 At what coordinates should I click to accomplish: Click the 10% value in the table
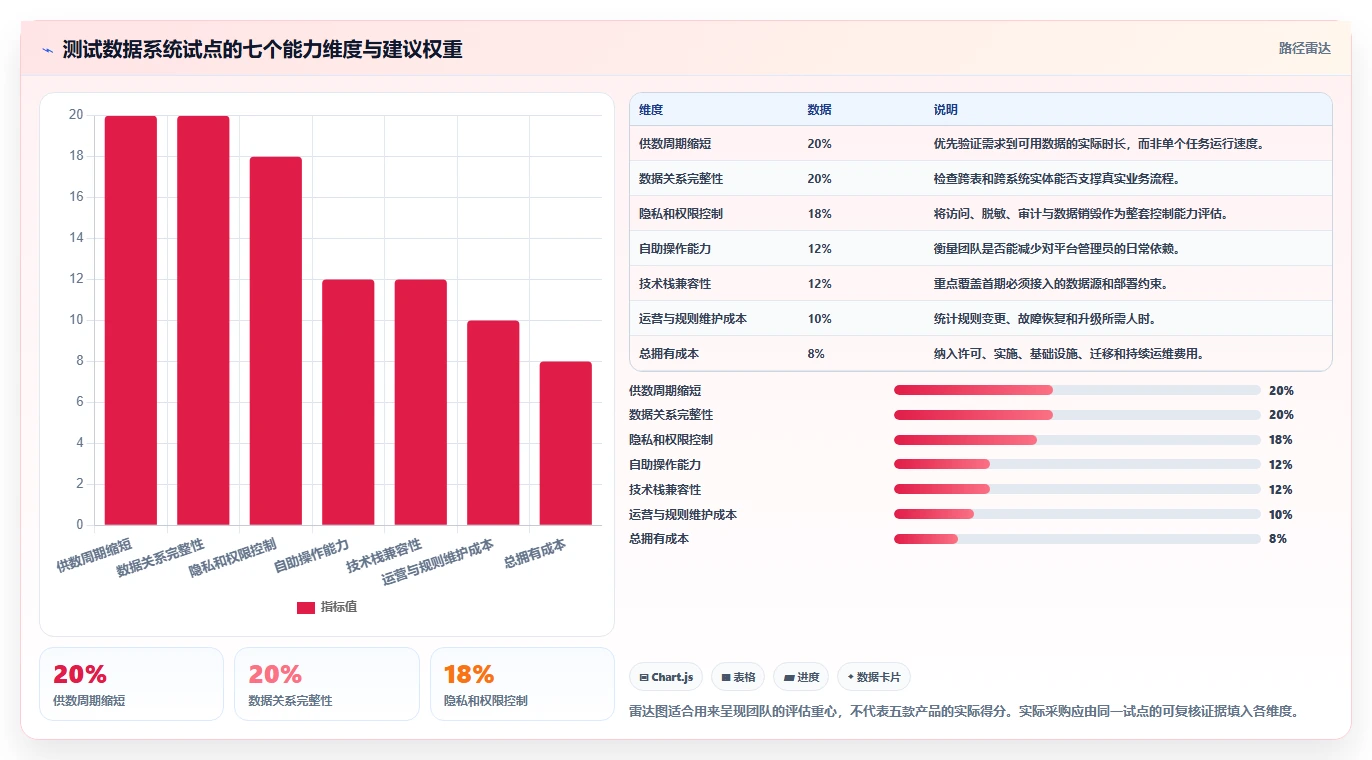(819, 319)
